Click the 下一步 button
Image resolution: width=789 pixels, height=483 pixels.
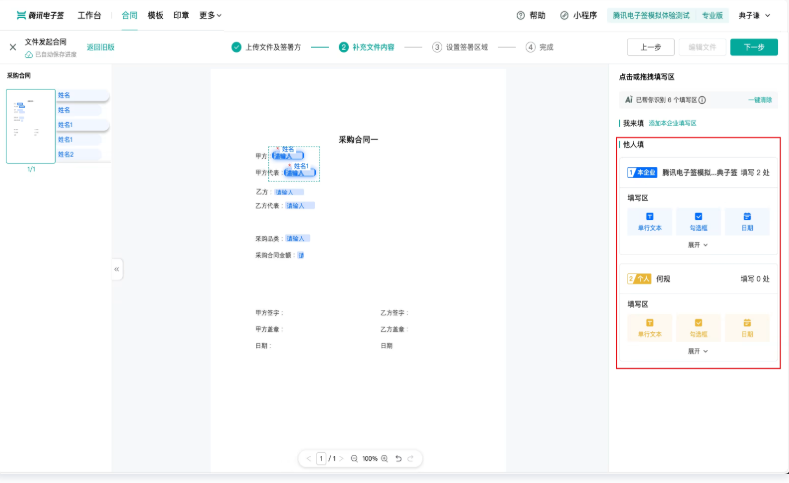pos(754,47)
